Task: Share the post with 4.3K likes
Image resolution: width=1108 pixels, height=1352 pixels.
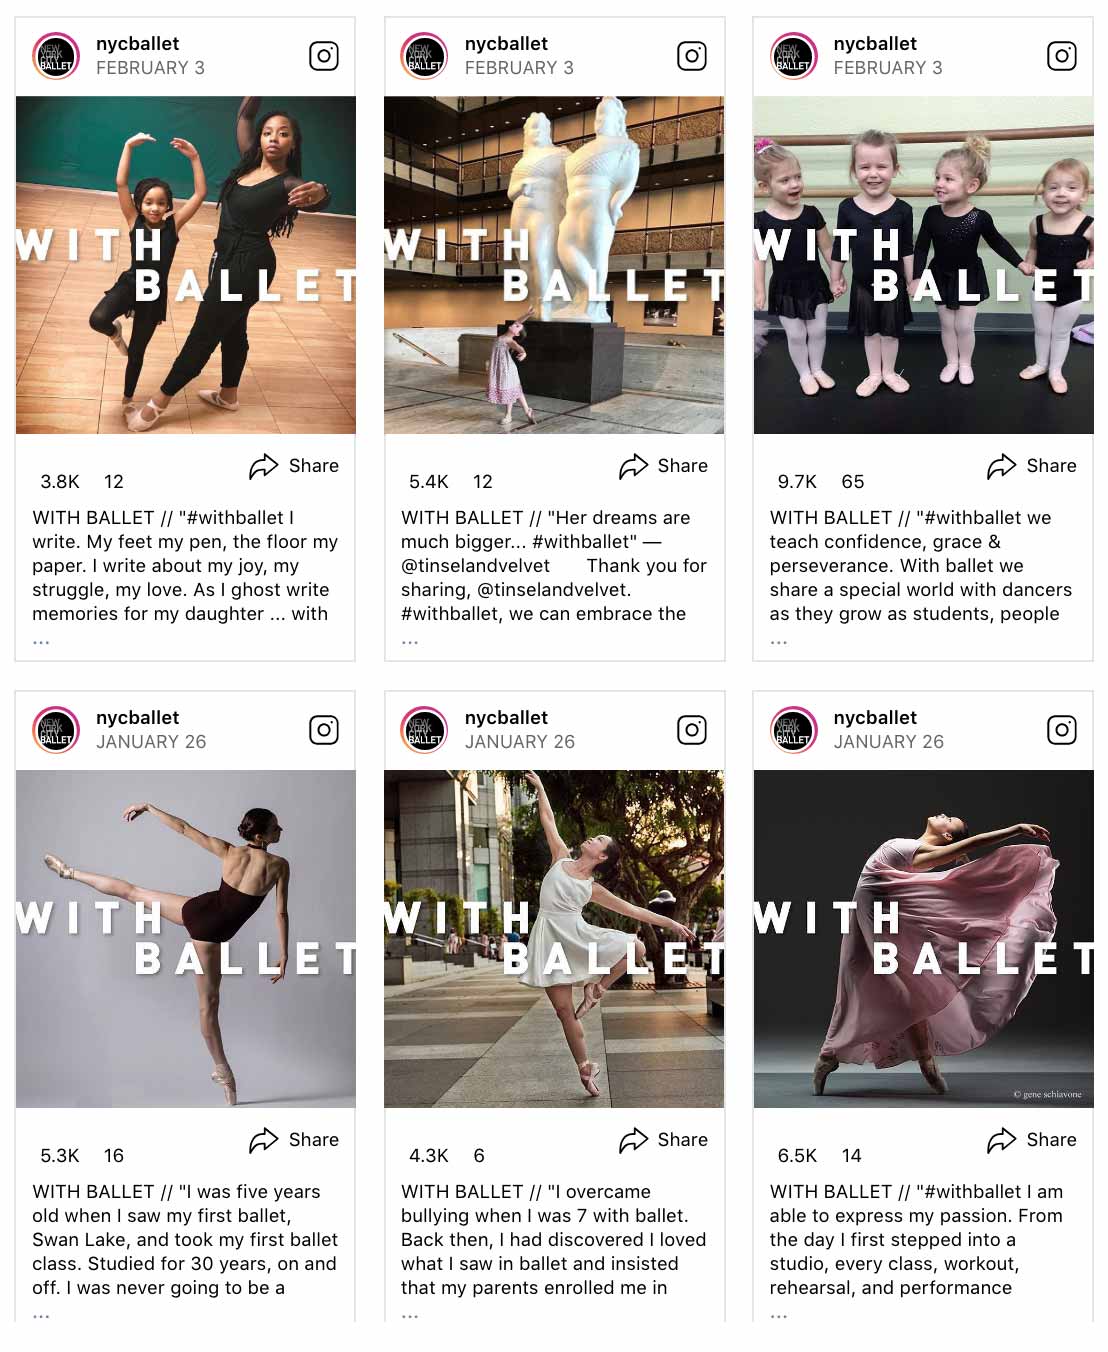Action: [x=663, y=1140]
